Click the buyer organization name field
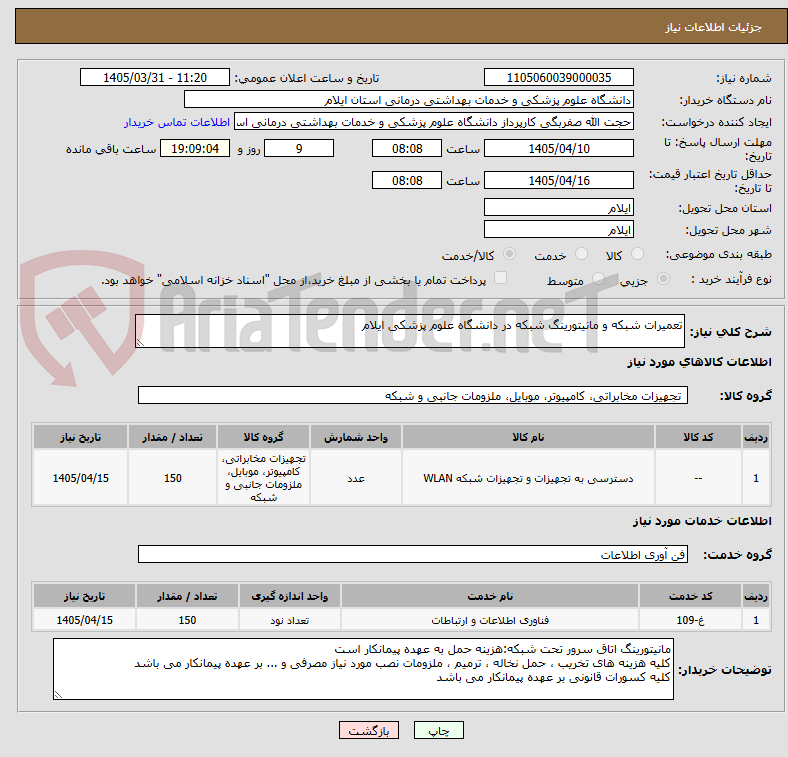Image resolution: width=788 pixels, height=757 pixels. tap(409, 100)
